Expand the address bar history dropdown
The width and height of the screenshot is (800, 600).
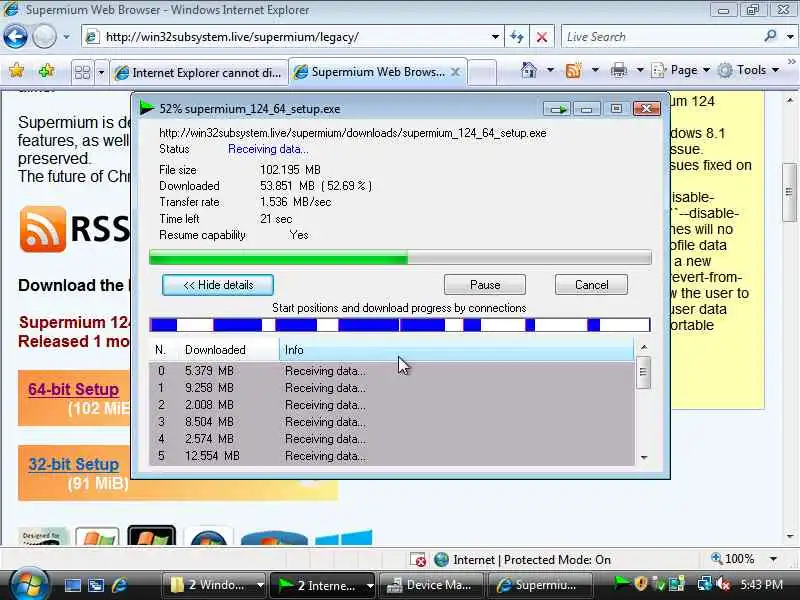495,37
